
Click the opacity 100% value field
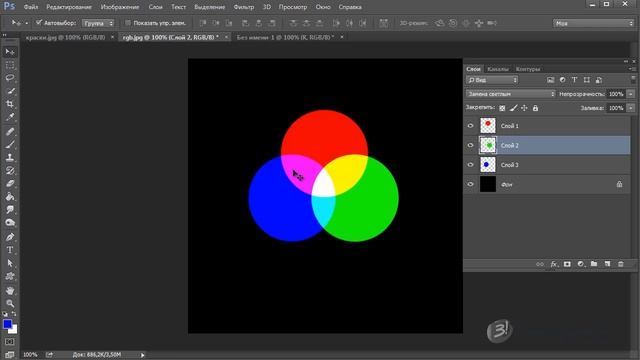pyautogui.click(x=616, y=94)
